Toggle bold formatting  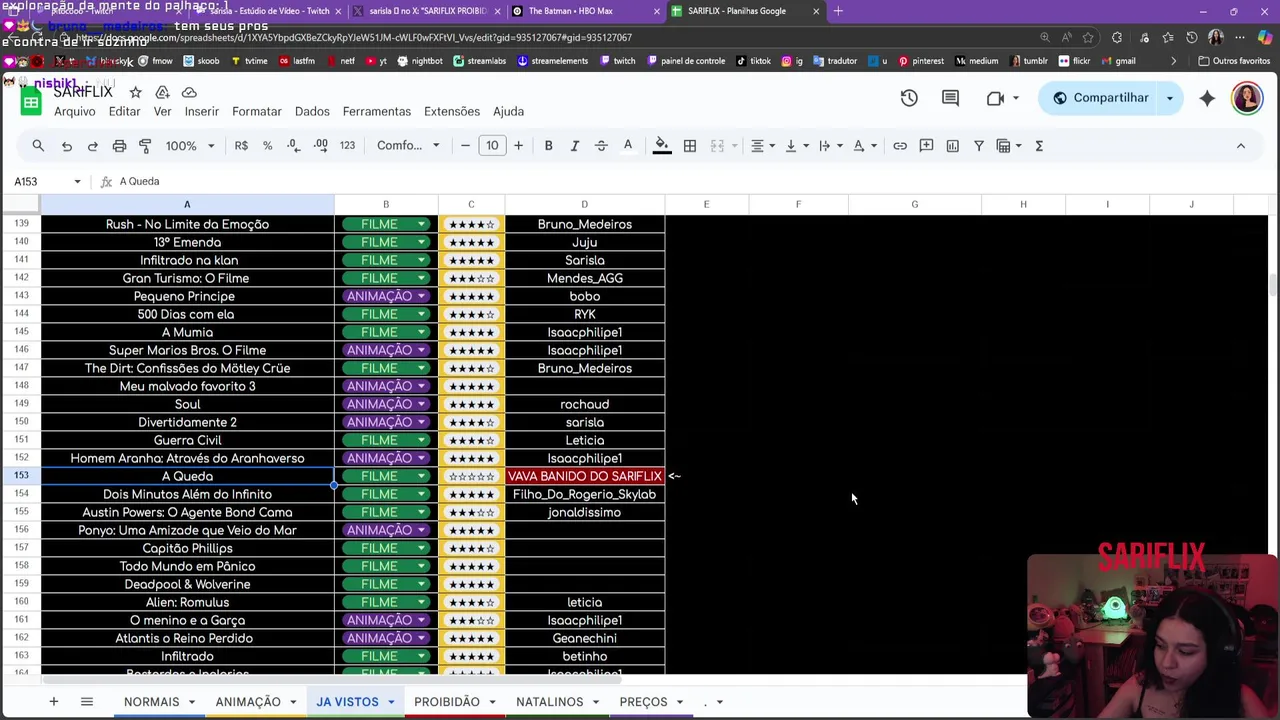tap(548, 146)
